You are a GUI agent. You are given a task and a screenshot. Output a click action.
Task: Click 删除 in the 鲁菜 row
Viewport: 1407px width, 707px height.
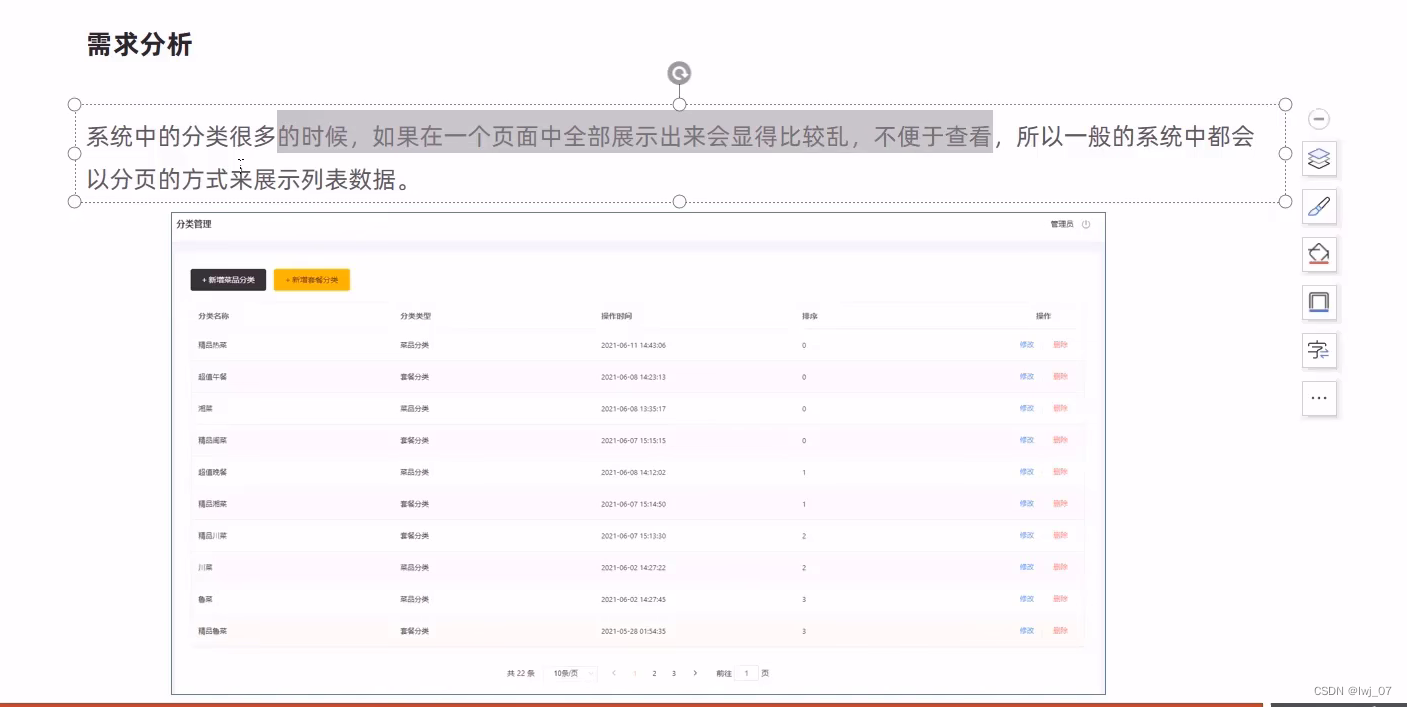(1060, 599)
